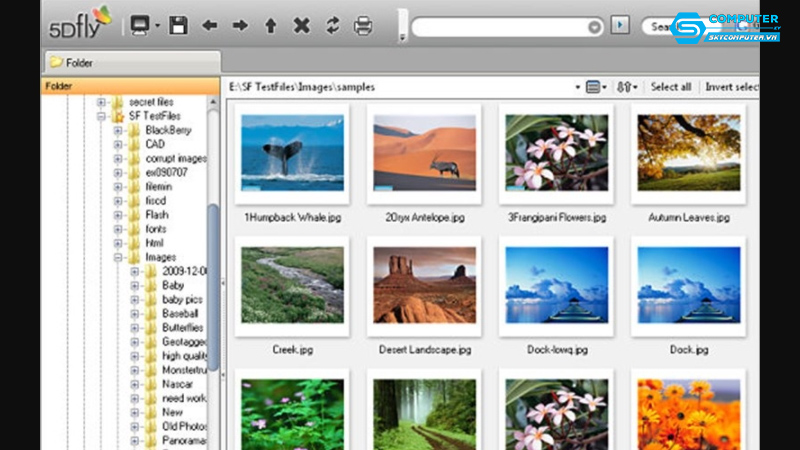The height and width of the screenshot is (450, 800).
Task: Click the save disk icon in toolbar
Action: [x=178, y=25]
